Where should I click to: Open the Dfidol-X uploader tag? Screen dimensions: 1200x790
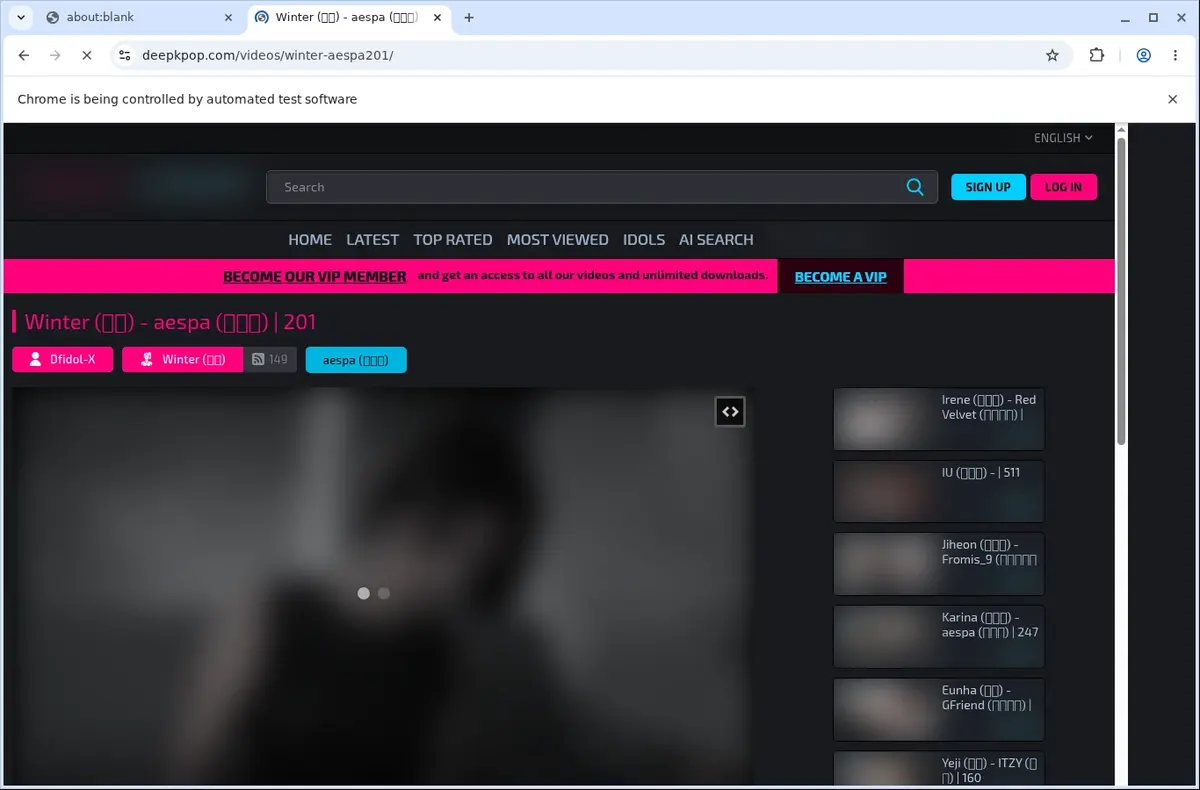pos(62,359)
